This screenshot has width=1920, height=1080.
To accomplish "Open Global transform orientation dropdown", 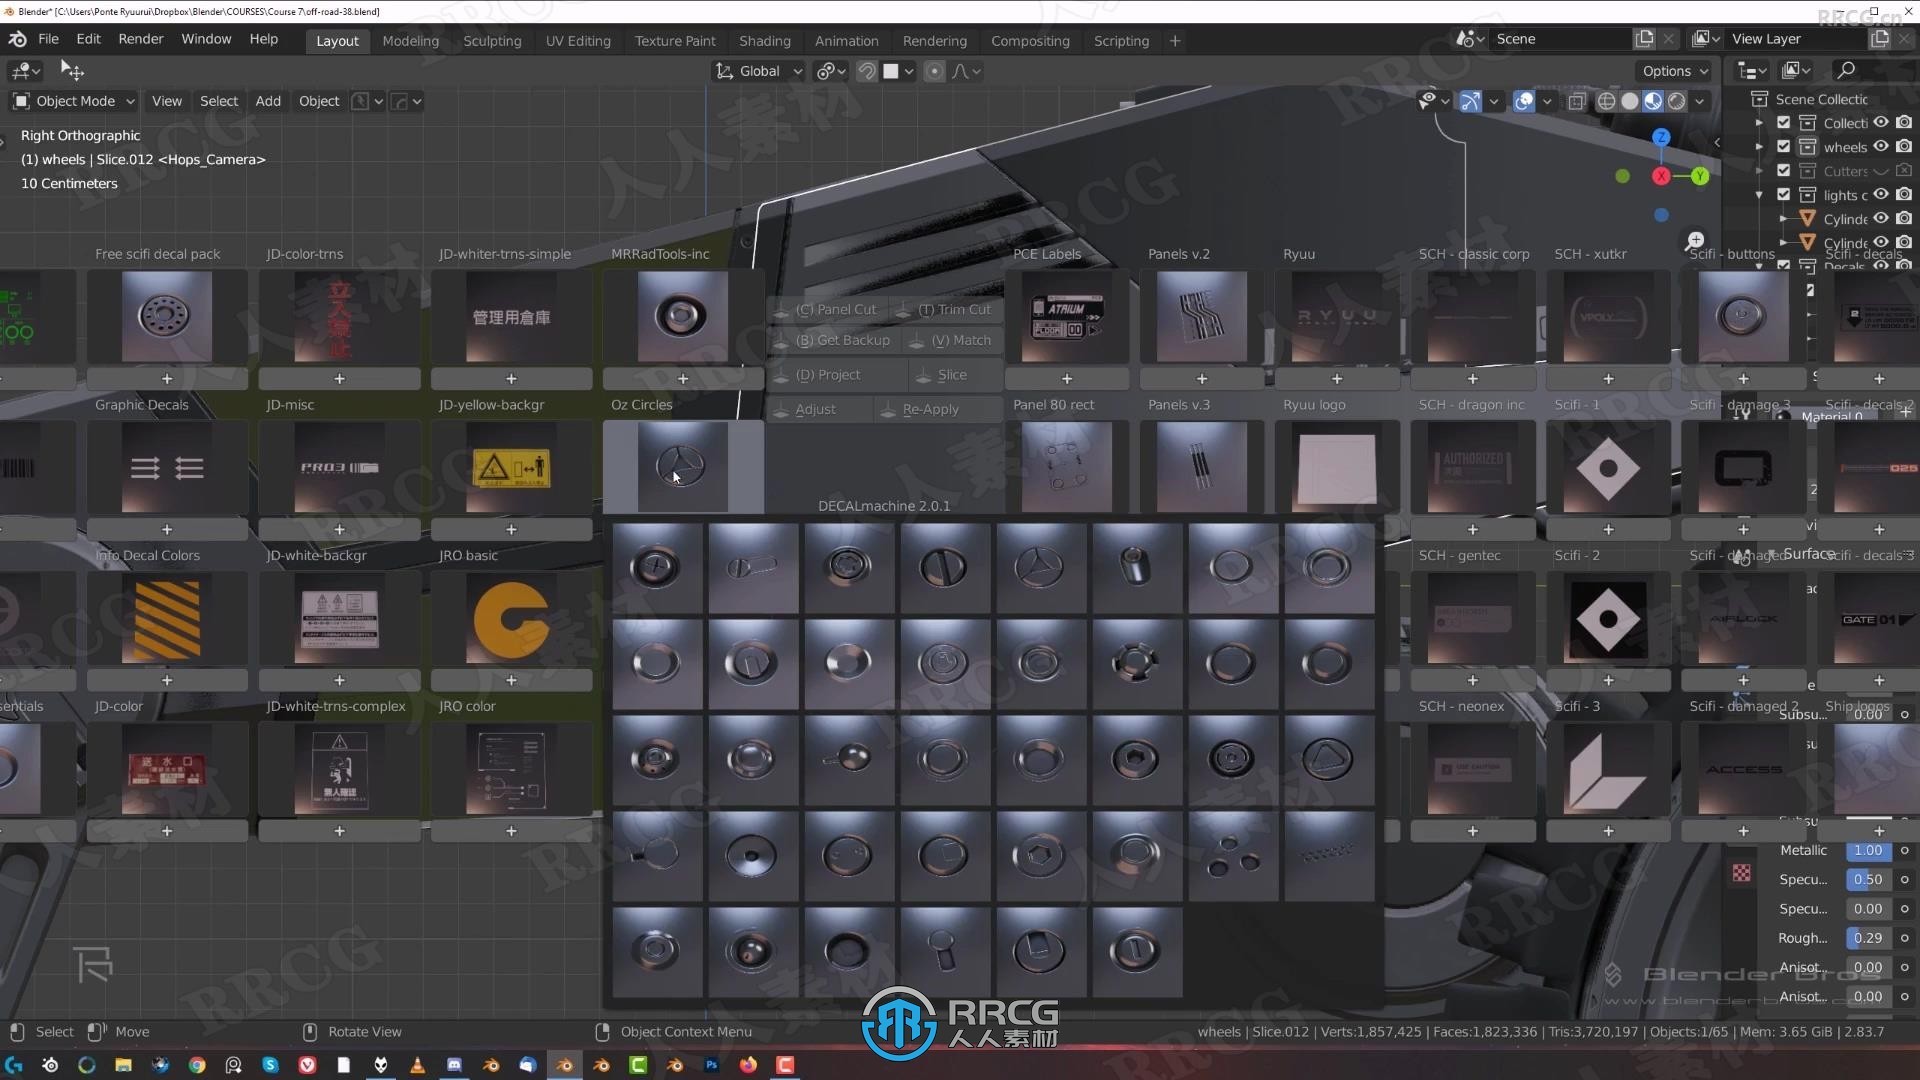I will [x=758, y=71].
